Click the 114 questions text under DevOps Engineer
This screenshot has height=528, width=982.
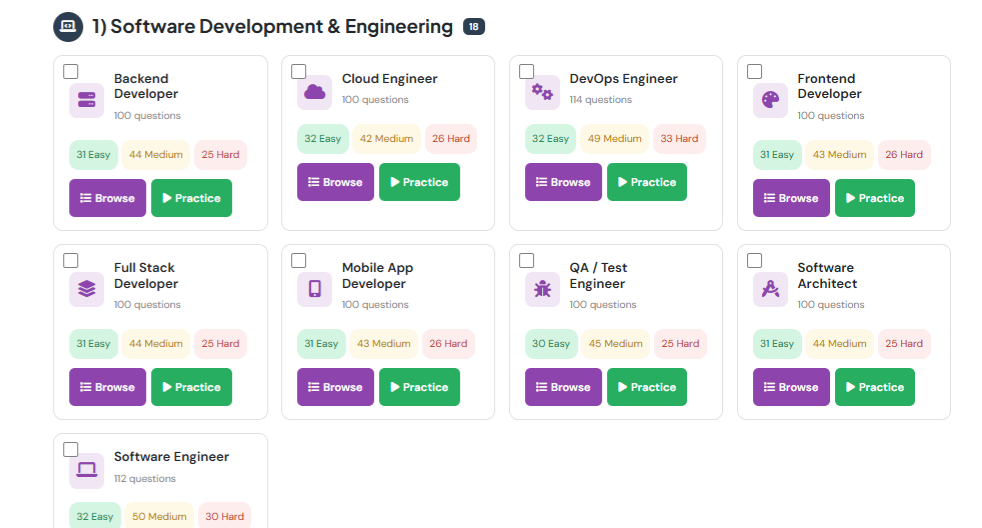click(601, 100)
